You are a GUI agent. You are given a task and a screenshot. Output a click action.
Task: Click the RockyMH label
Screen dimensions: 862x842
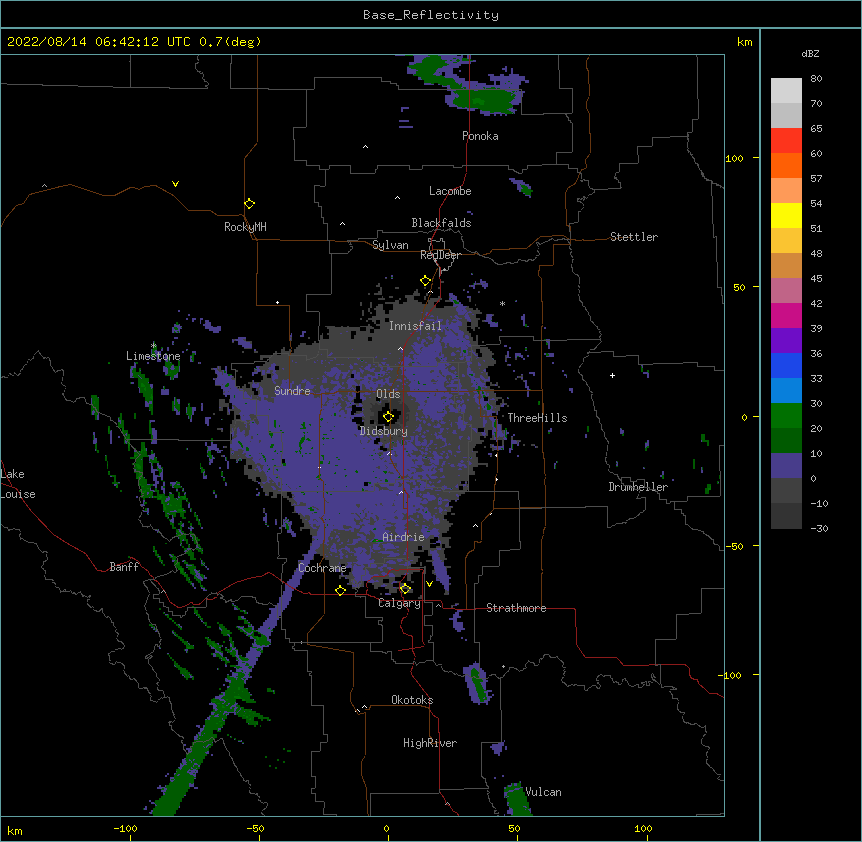(x=245, y=227)
